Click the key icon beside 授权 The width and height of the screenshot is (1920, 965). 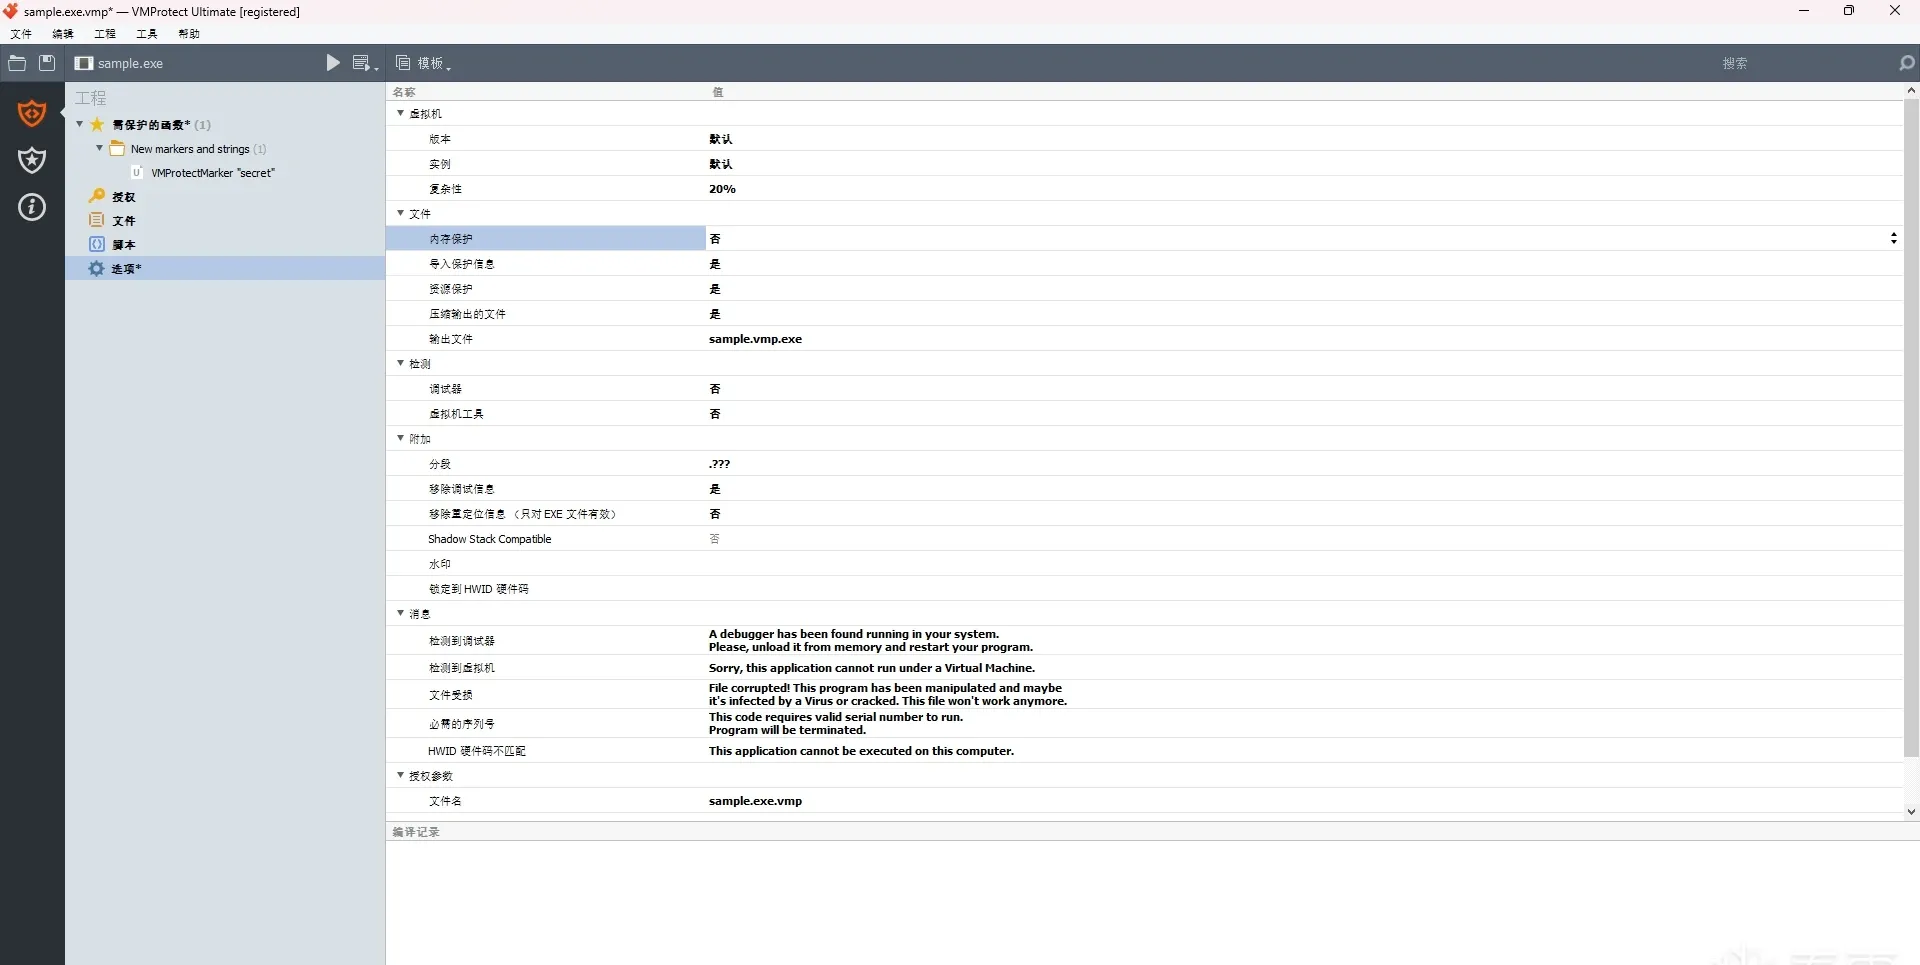(x=97, y=196)
